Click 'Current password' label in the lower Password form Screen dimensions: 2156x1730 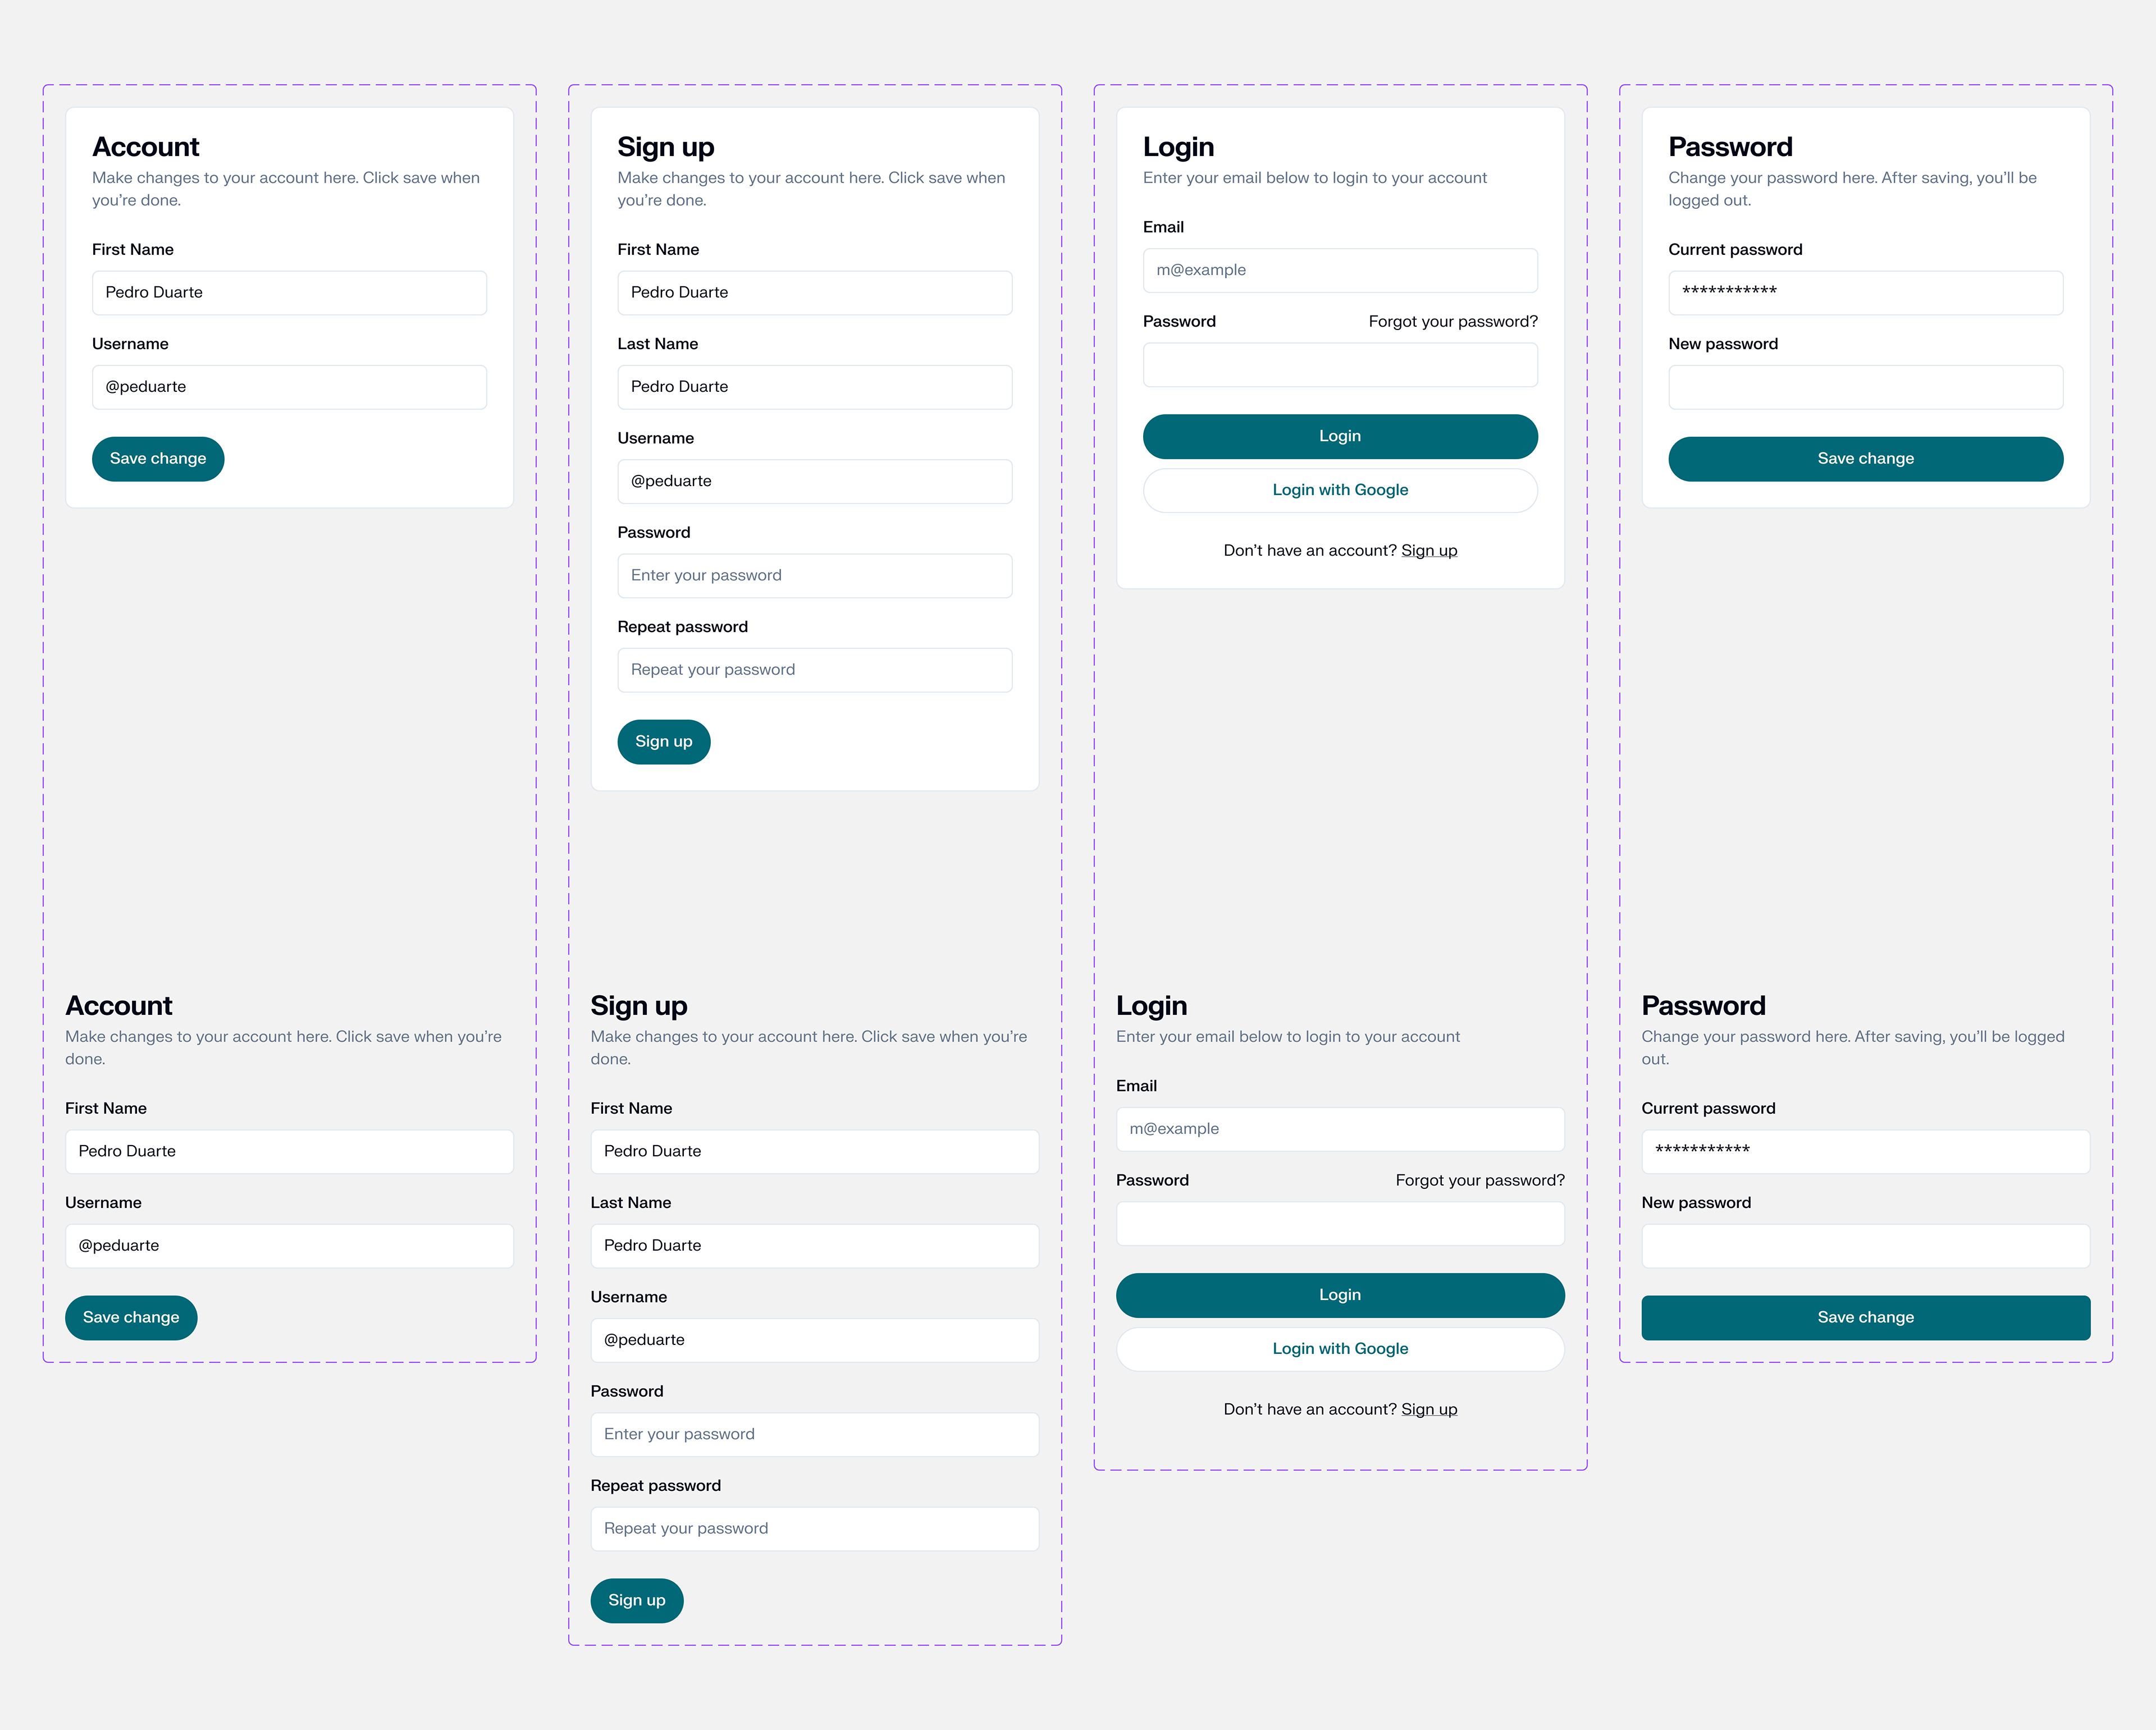pos(1708,1108)
